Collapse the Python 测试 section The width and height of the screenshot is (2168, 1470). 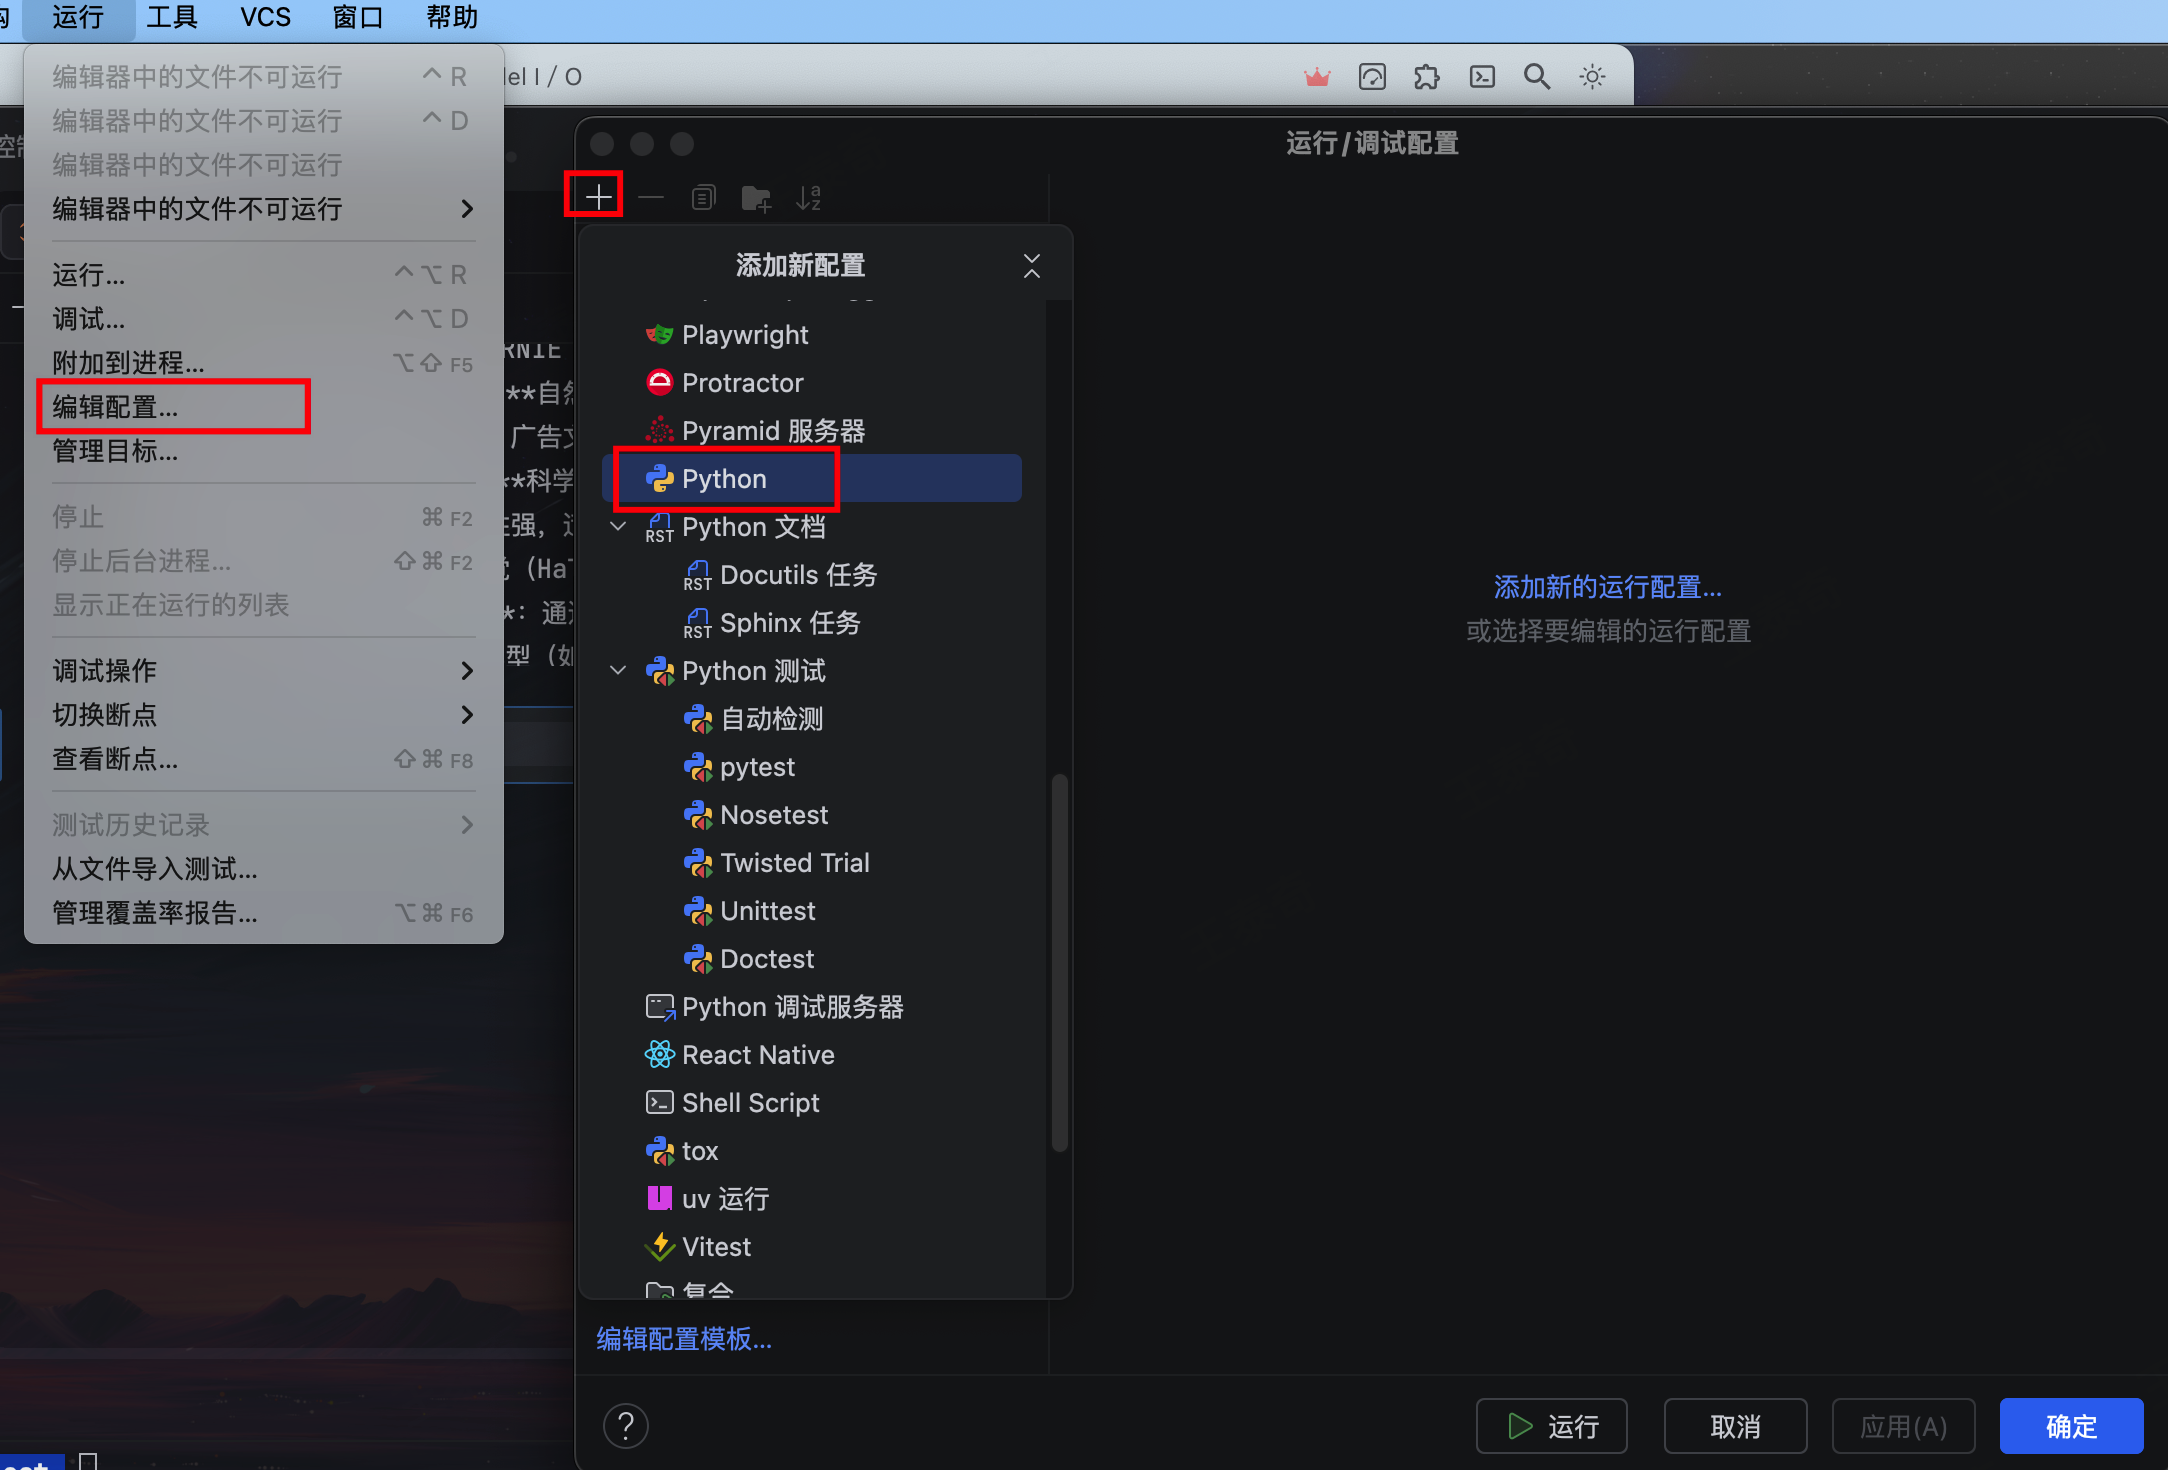(x=617, y=670)
